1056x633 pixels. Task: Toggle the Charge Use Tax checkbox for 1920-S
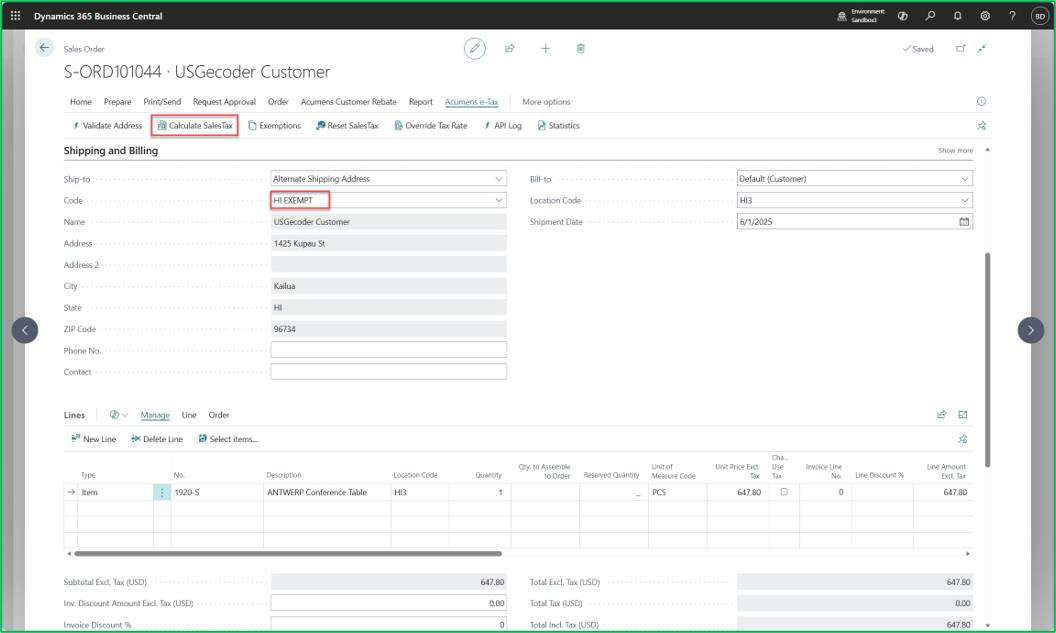pos(784,492)
